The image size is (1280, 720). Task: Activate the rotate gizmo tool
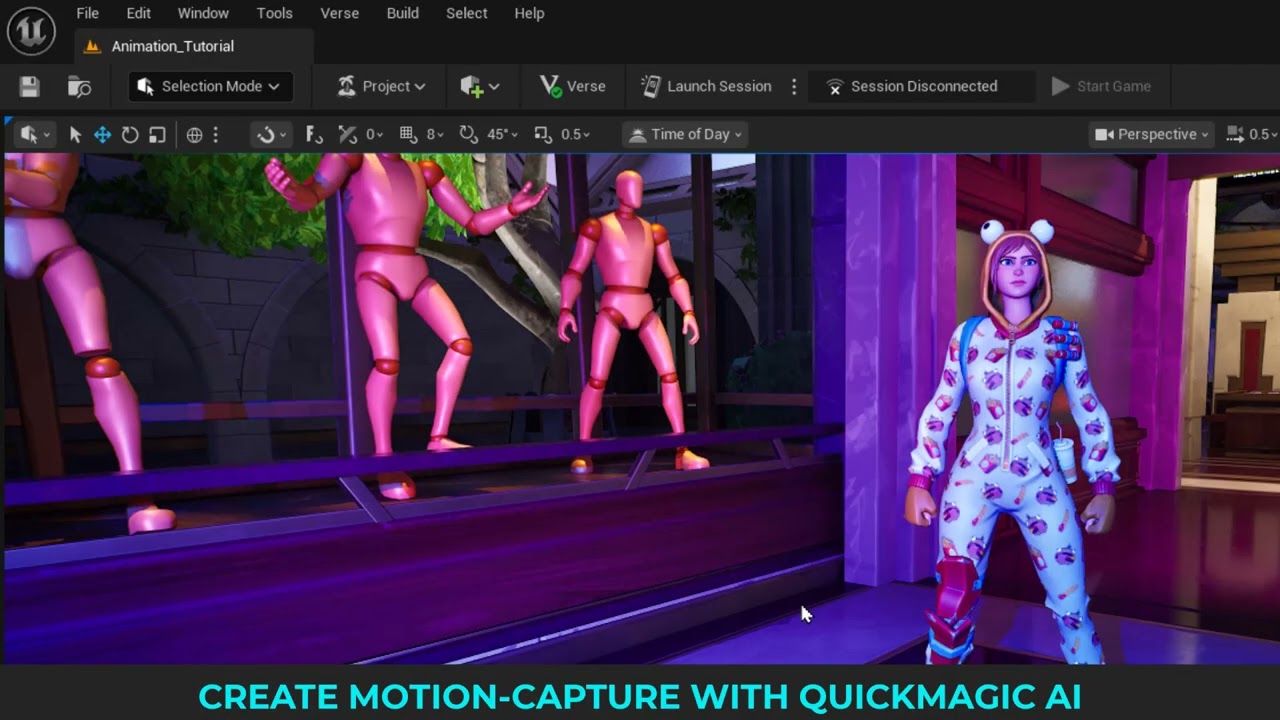point(130,135)
